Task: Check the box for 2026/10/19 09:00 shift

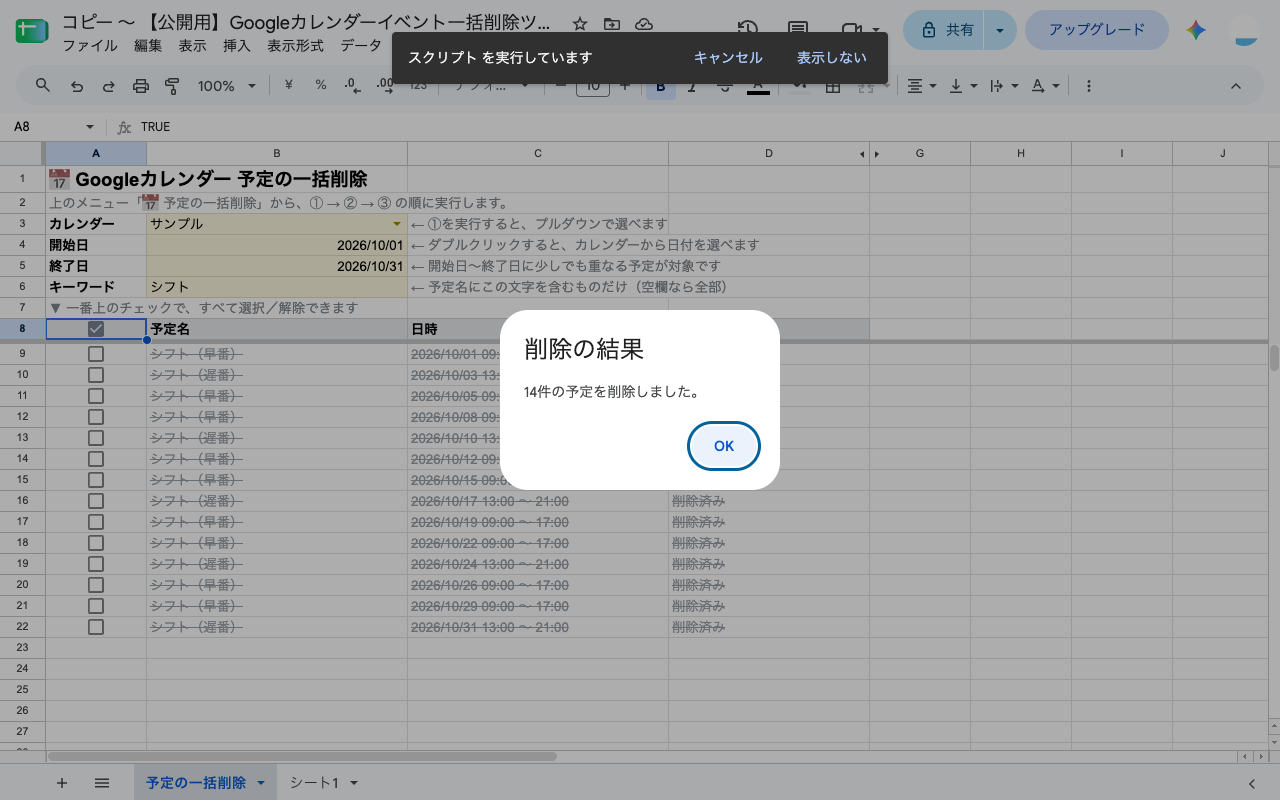Action: pos(96,522)
